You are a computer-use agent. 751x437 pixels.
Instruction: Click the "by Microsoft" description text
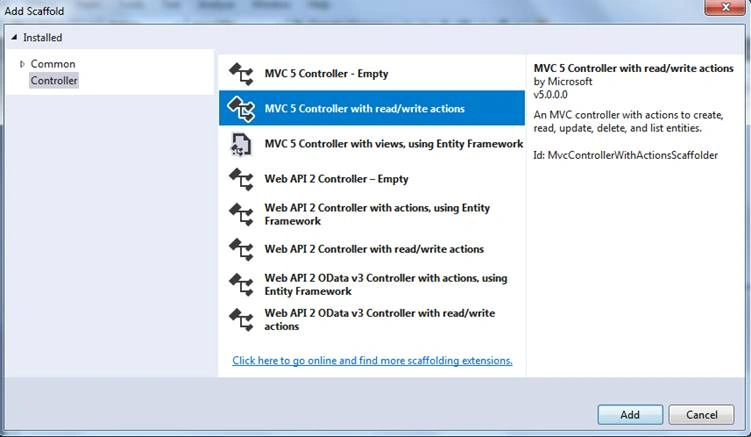tap(563, 81)
